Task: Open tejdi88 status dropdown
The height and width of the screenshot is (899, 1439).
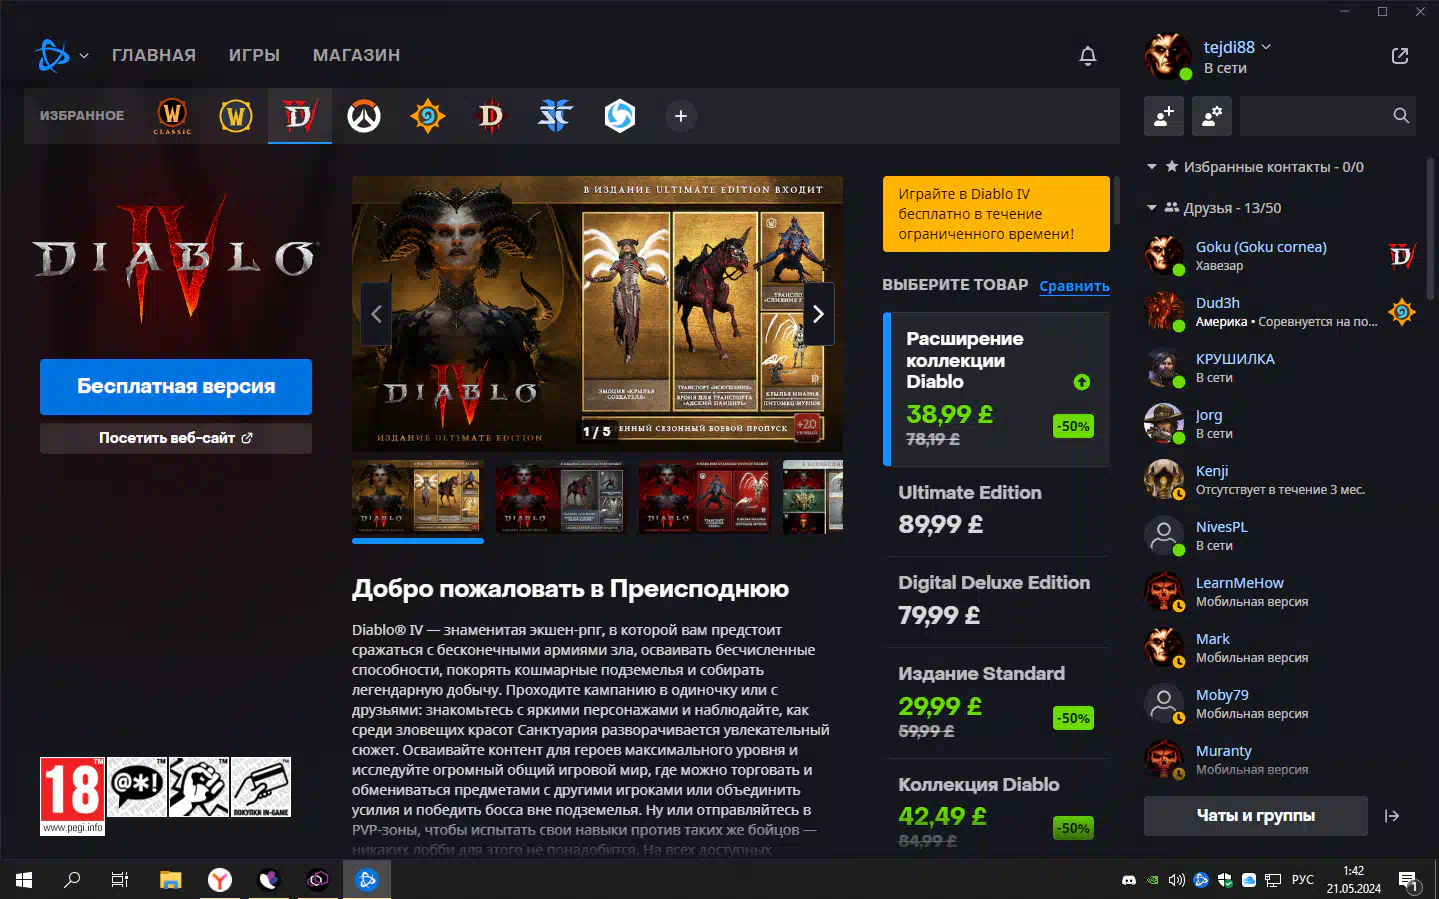Action: point(1266,47)
